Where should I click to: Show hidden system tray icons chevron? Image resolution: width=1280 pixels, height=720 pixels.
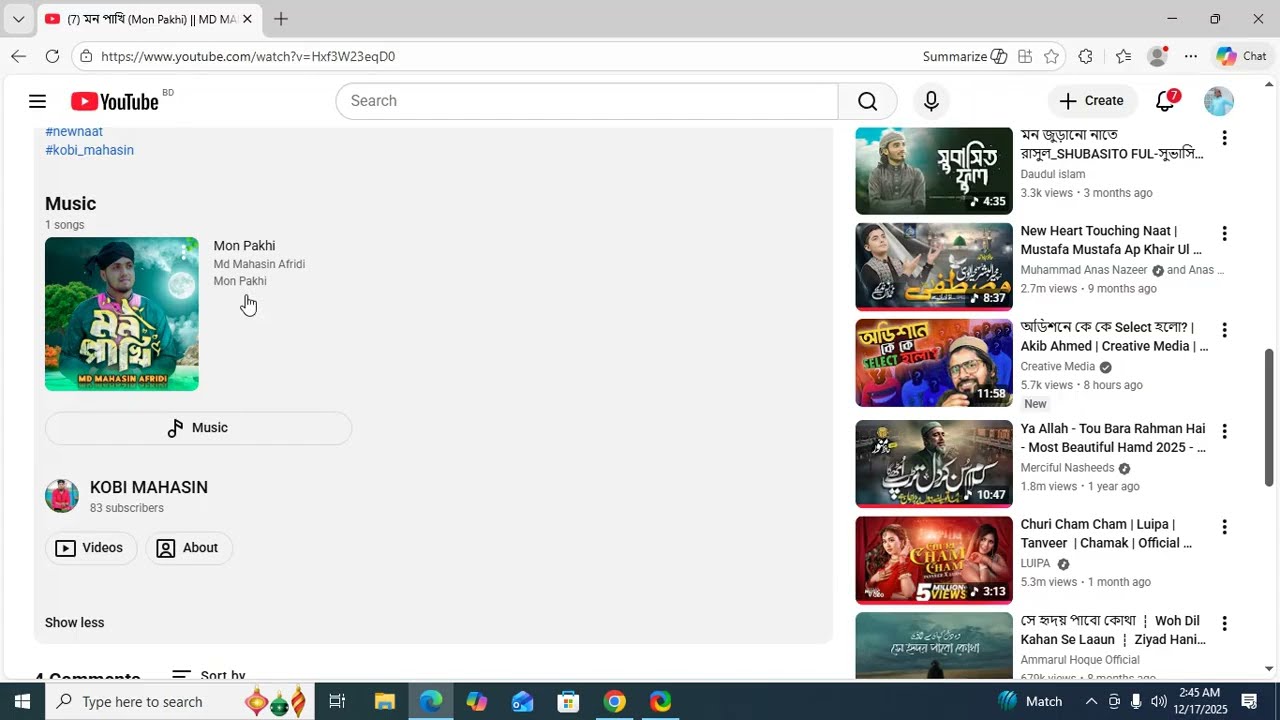point(1091,701)
